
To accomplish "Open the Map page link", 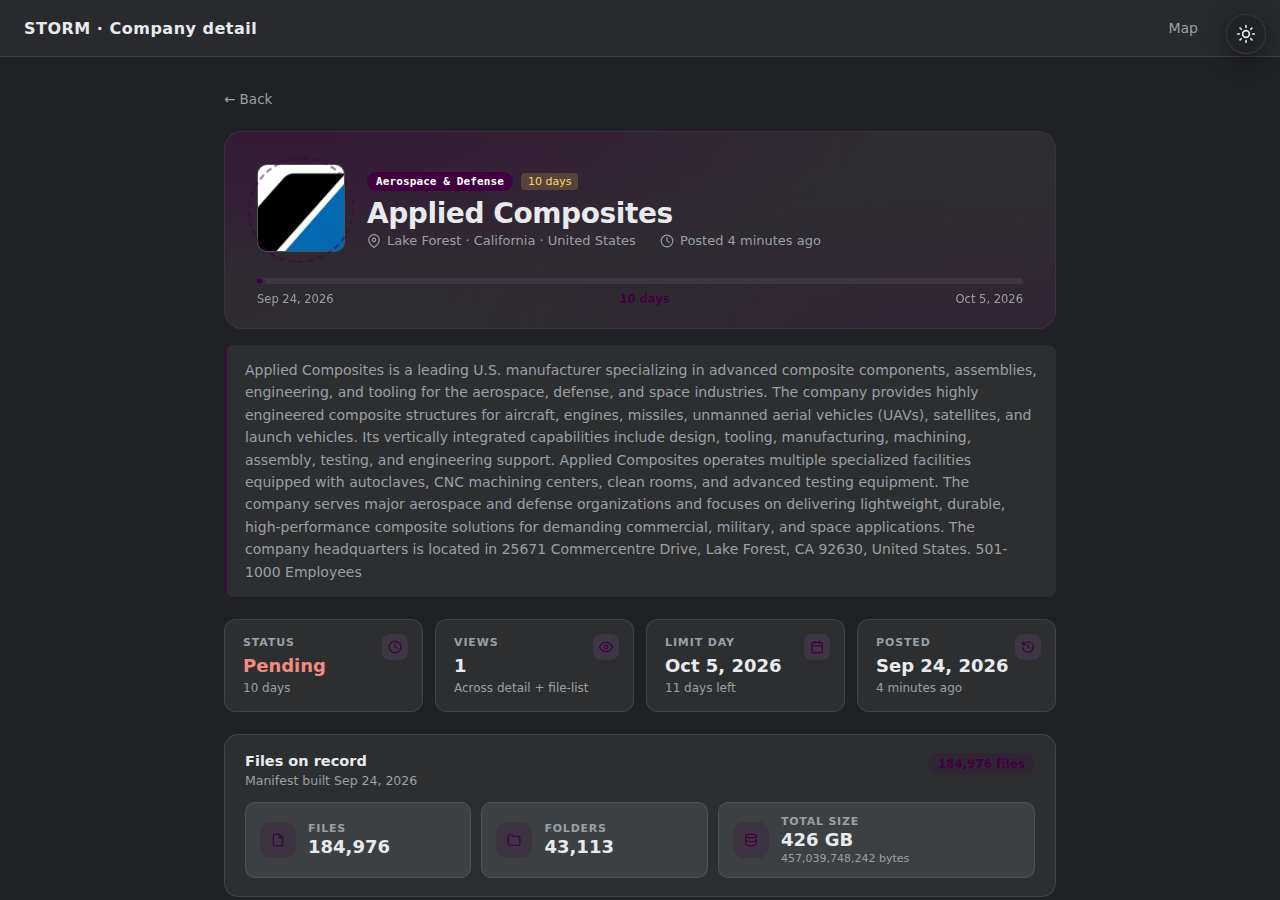I will pyautogui.click(x=1183, y=28).
